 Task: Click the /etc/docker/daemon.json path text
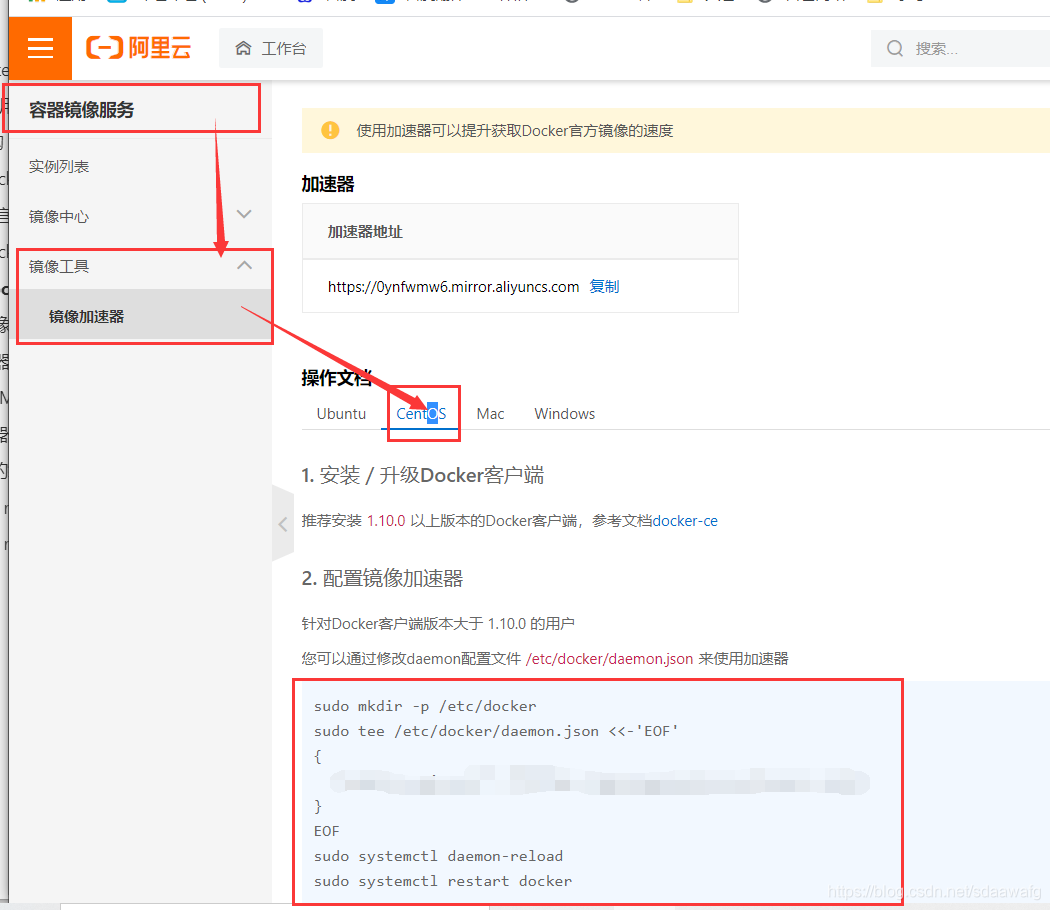pos(609,659)
